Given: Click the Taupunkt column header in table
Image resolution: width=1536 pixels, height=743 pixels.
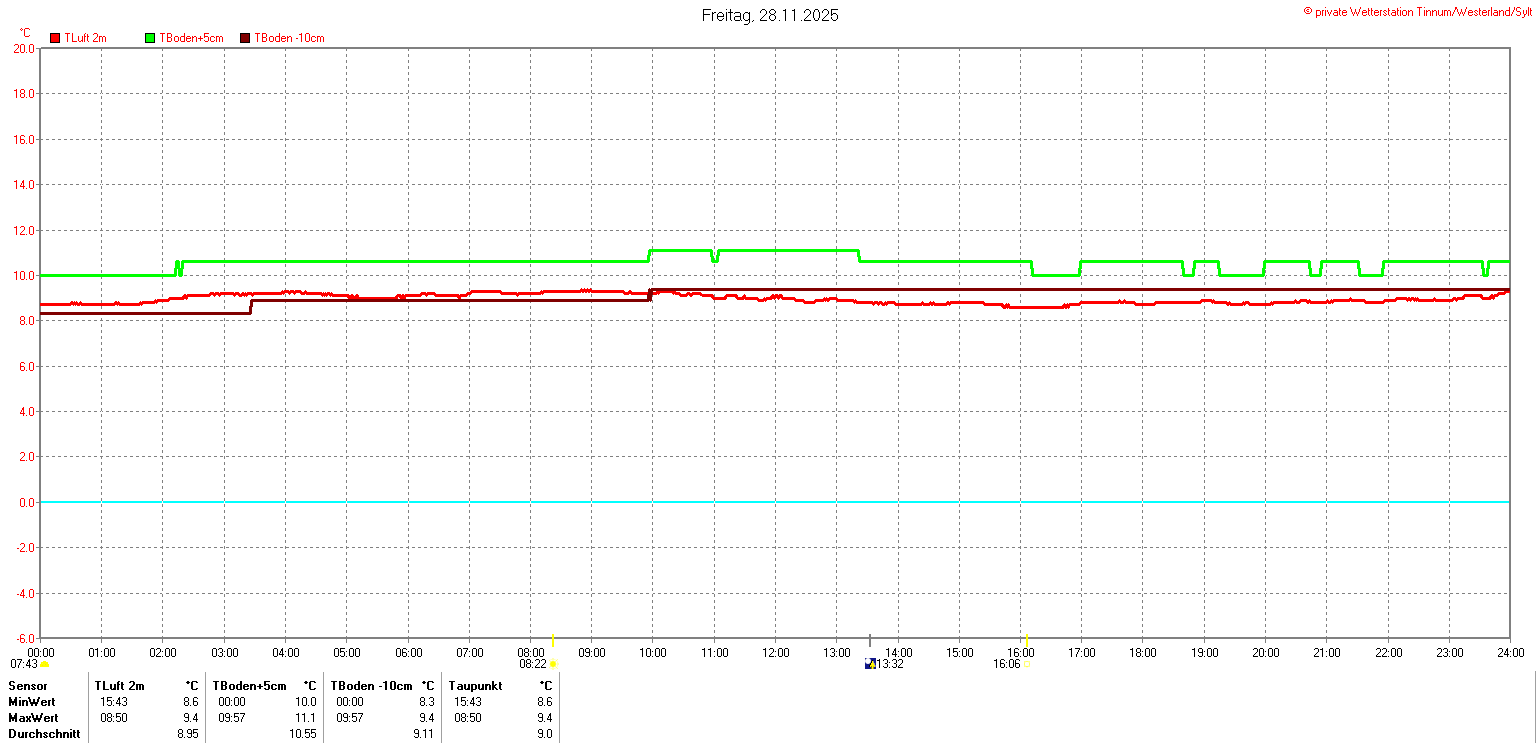Looking at the screenshot, I should (476, 686).
